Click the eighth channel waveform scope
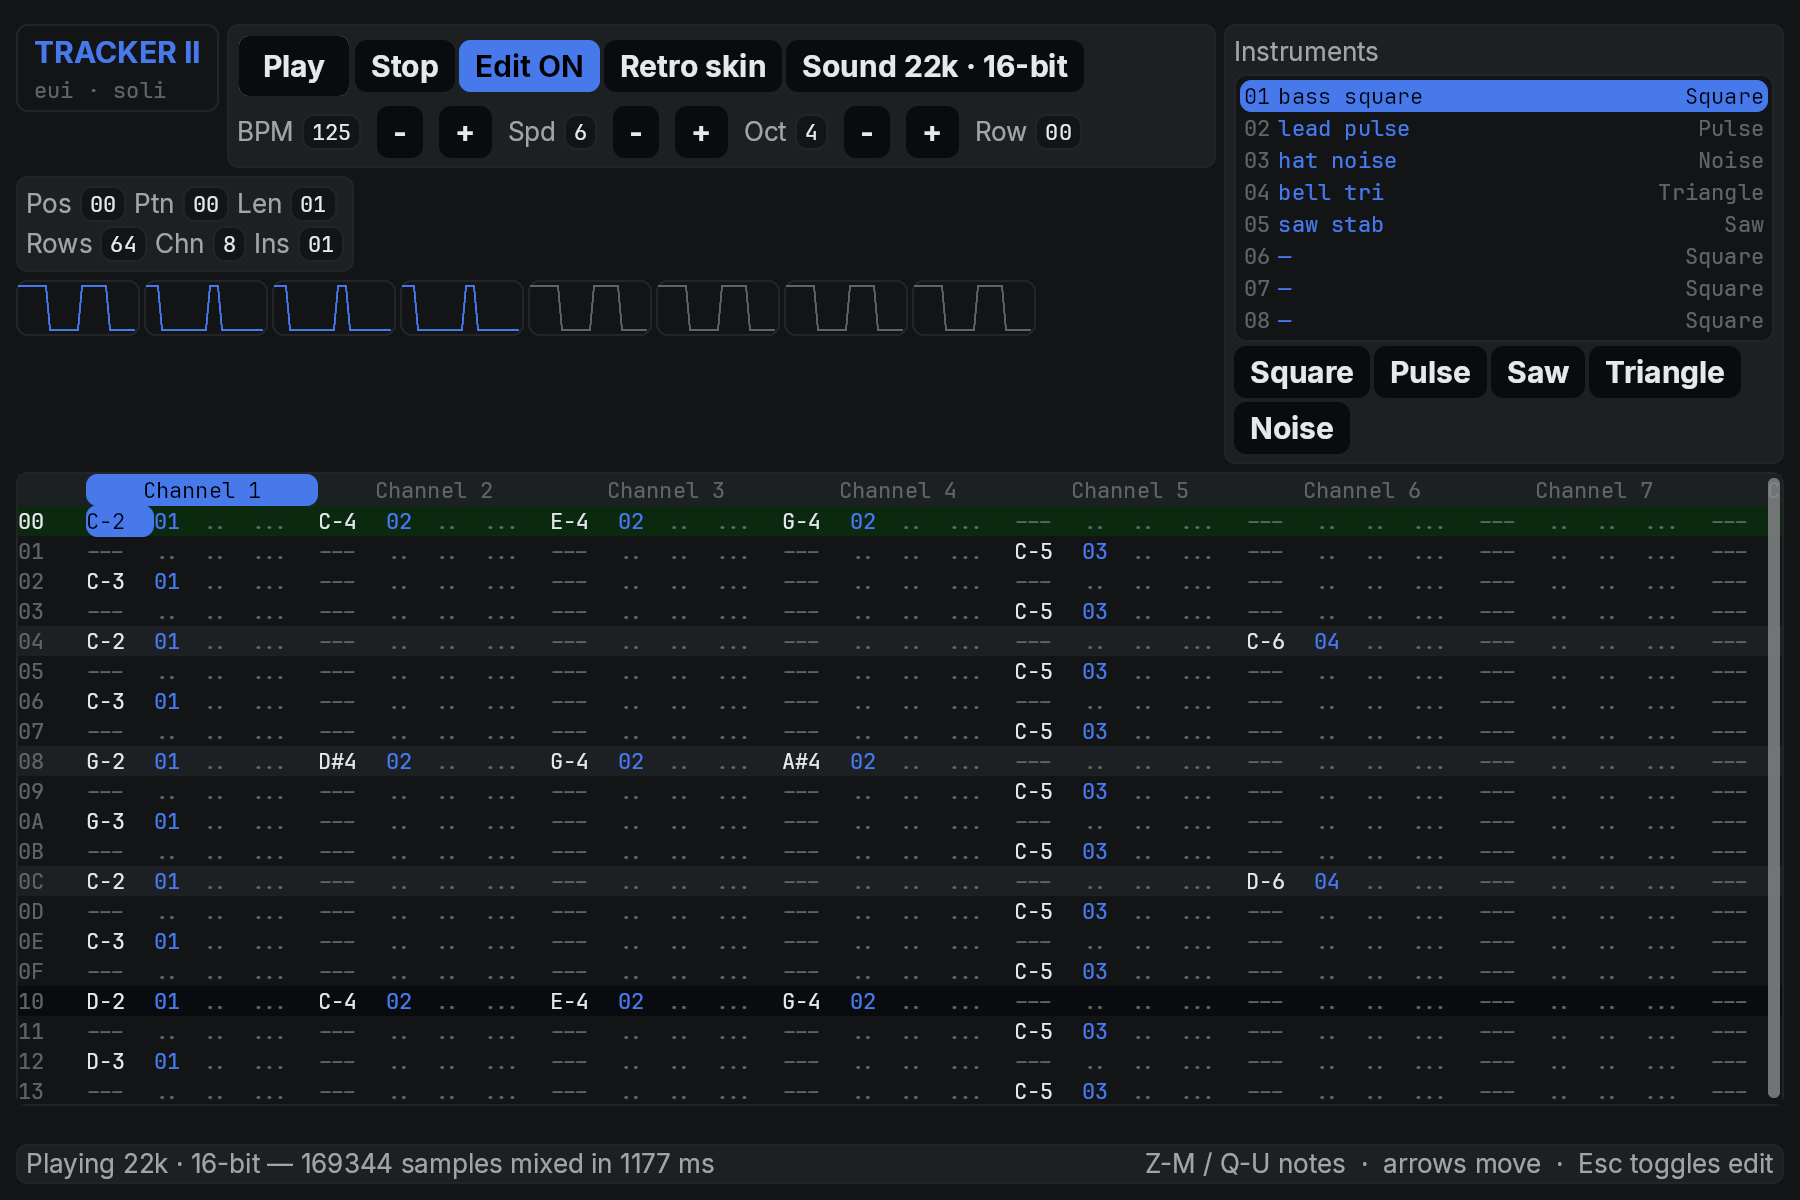 tap(974, 308)
